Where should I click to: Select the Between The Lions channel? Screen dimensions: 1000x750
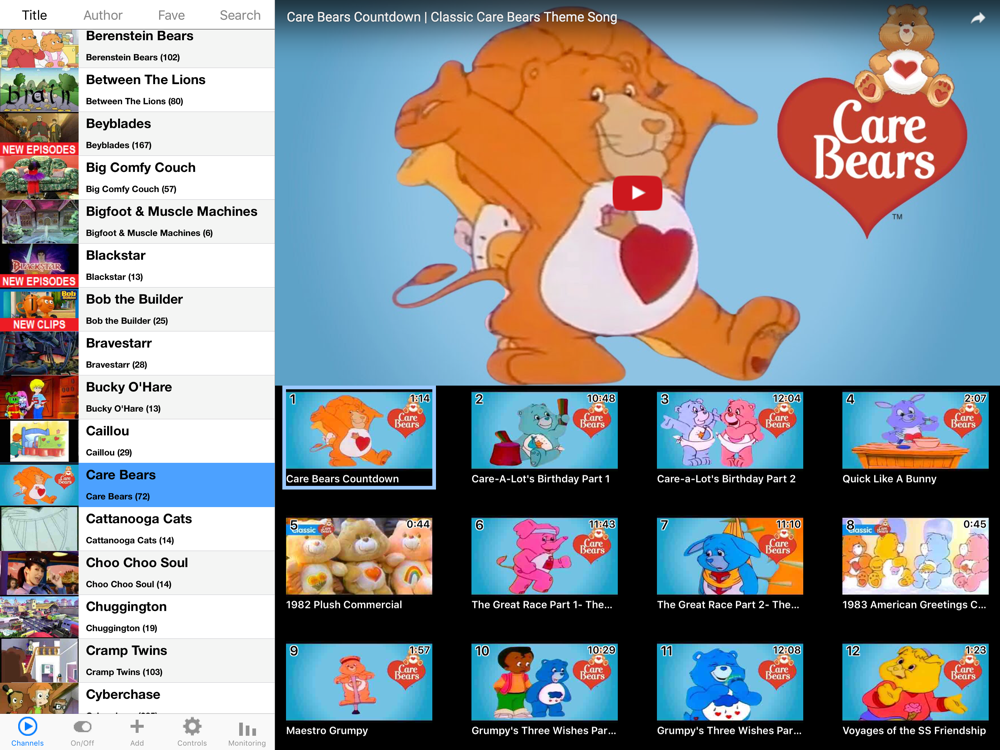tap(137, 90)
